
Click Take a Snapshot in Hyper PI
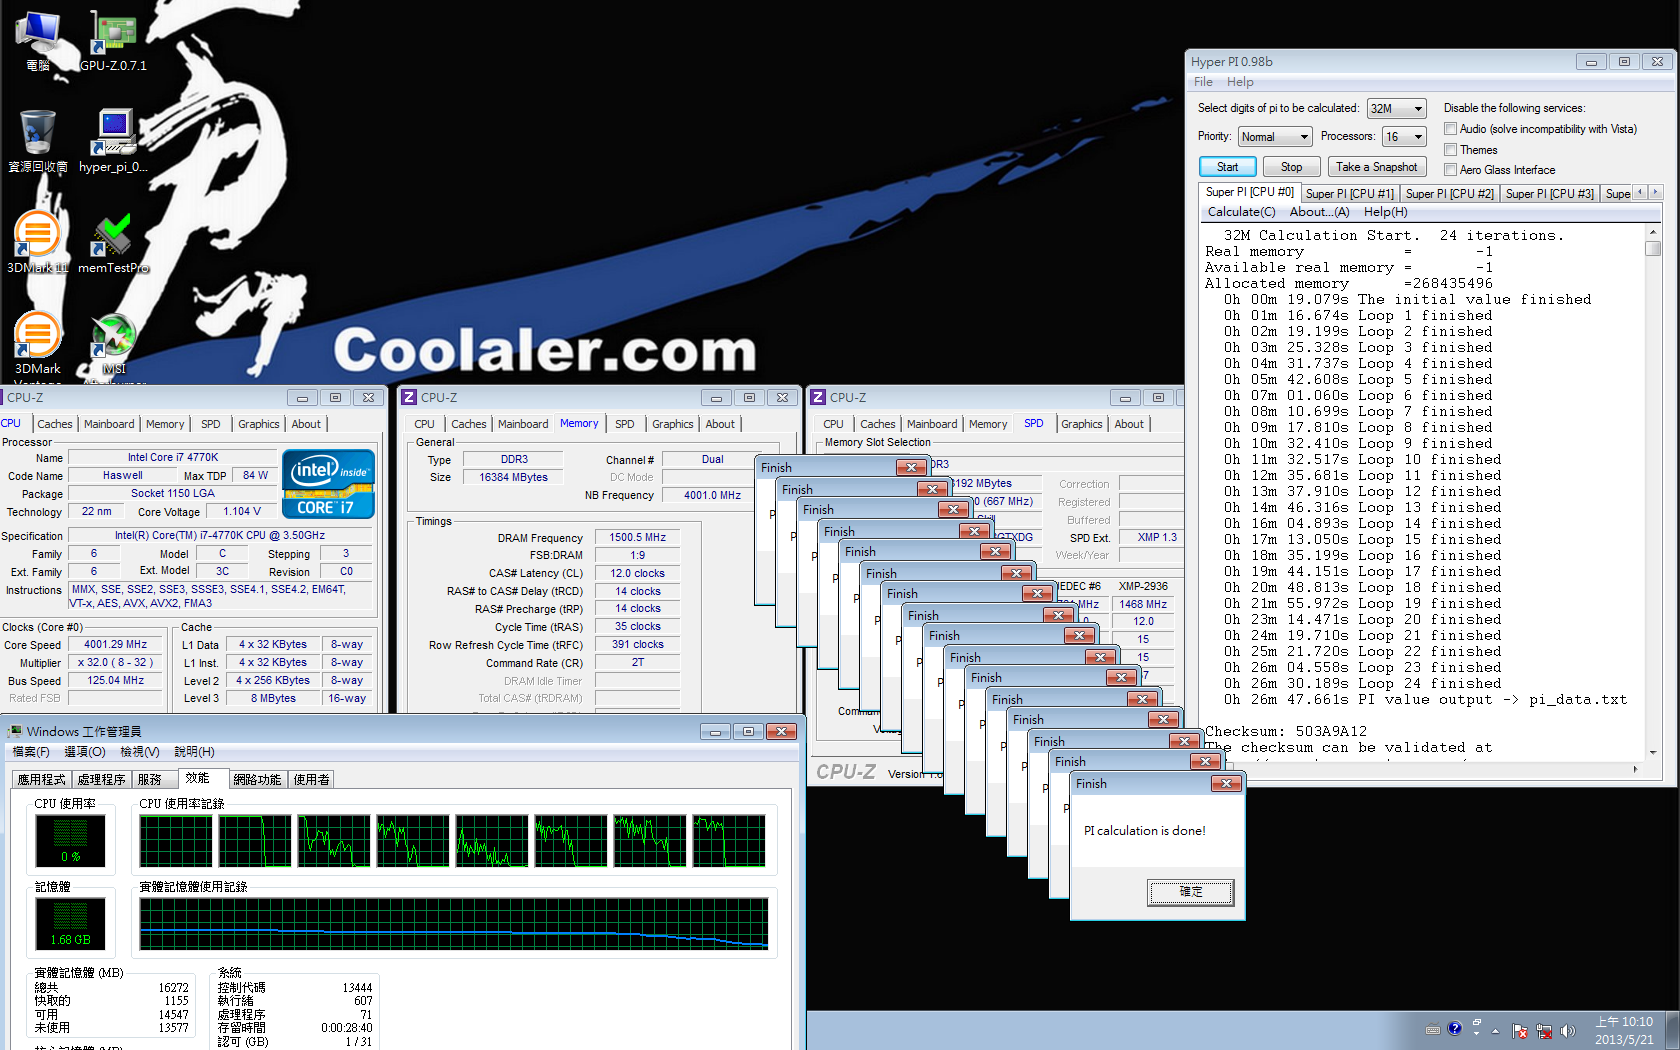click(x=1376, y=167)
